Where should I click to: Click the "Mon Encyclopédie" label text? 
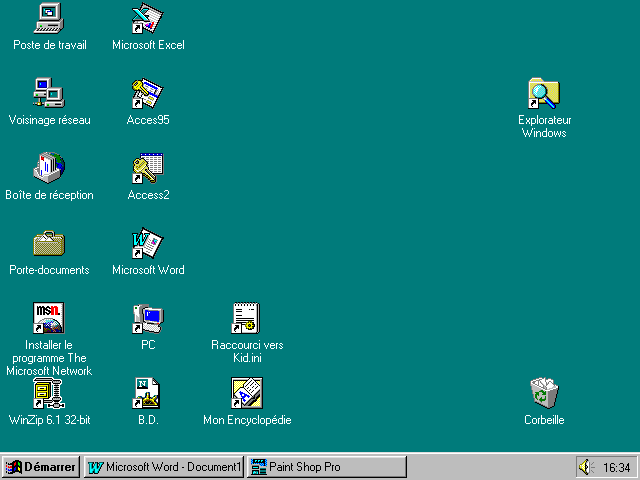[x=247, y=420]
